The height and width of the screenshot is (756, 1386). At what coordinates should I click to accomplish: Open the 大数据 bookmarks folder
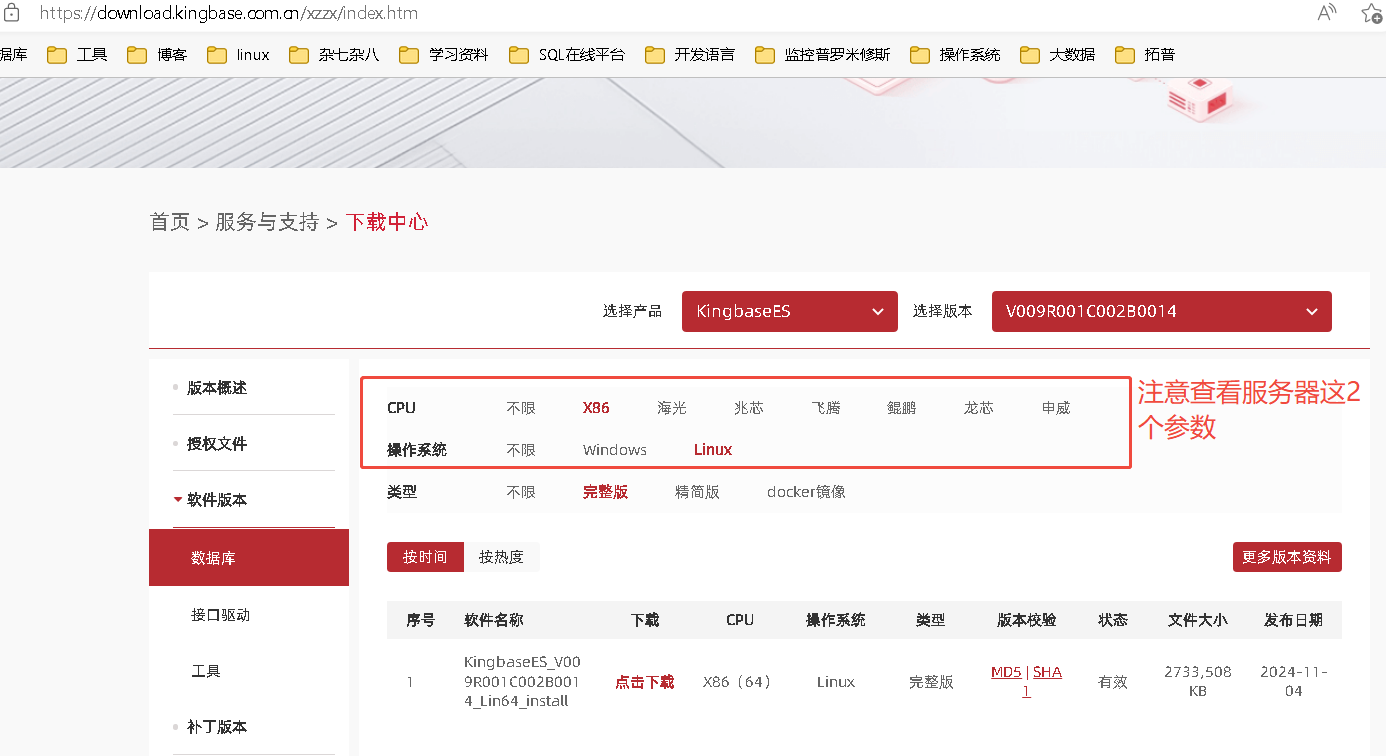click(1058, 55)
